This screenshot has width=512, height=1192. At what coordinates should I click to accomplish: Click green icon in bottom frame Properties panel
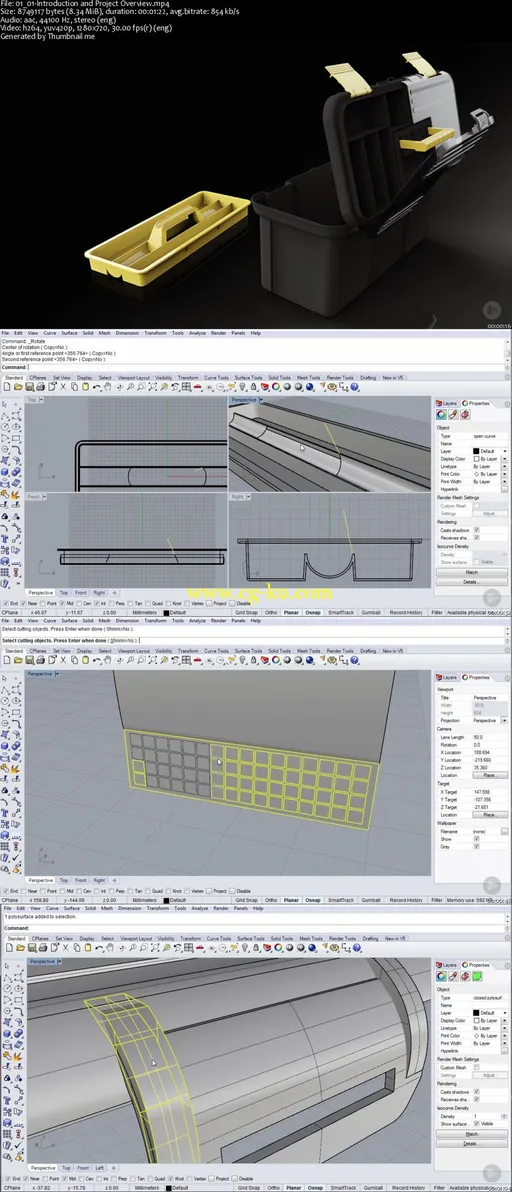point(477,976)
